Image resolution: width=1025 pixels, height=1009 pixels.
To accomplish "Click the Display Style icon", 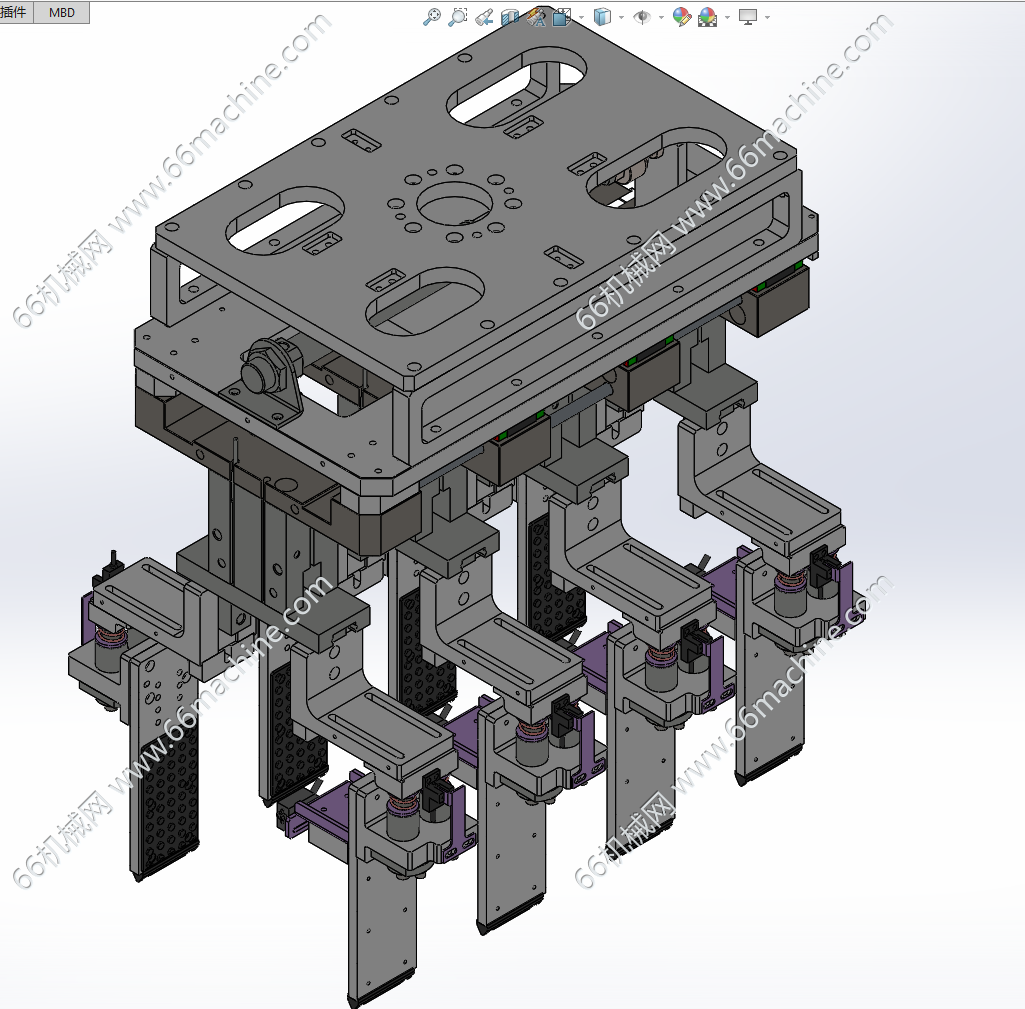I will (602, 16).
